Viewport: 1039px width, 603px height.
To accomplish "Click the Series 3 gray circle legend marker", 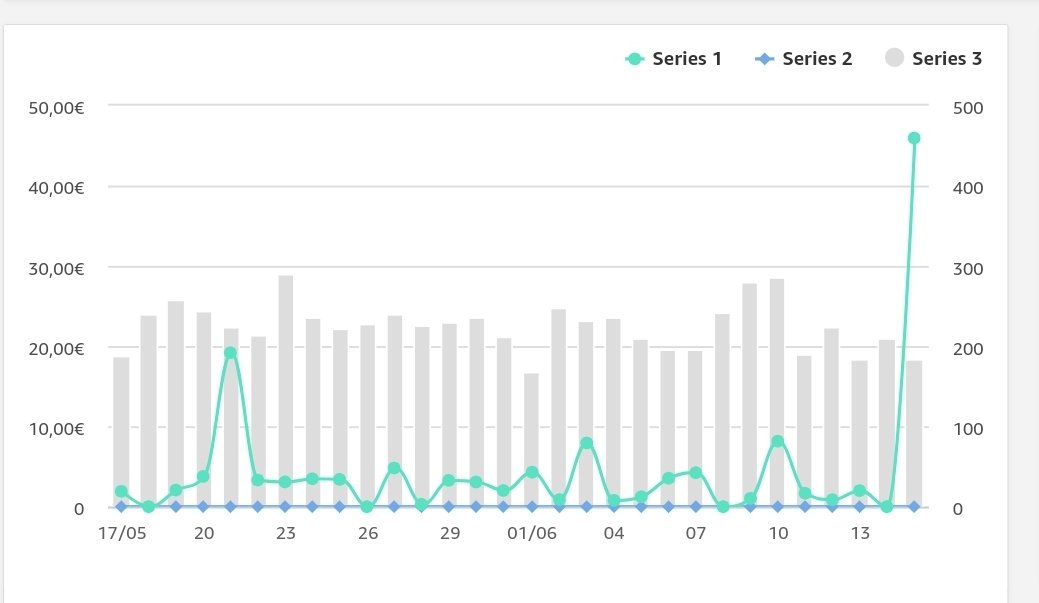I will pyautogui.click(x=894, y=58).
